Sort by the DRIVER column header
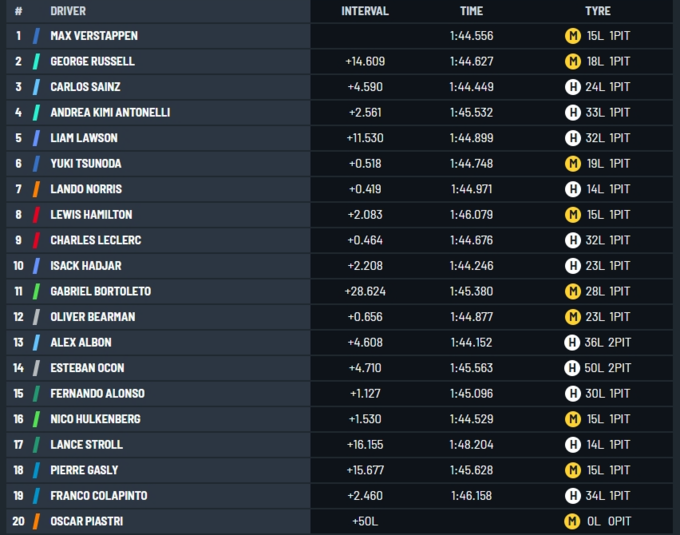680x535 pixels. click(x=68, y=11)
